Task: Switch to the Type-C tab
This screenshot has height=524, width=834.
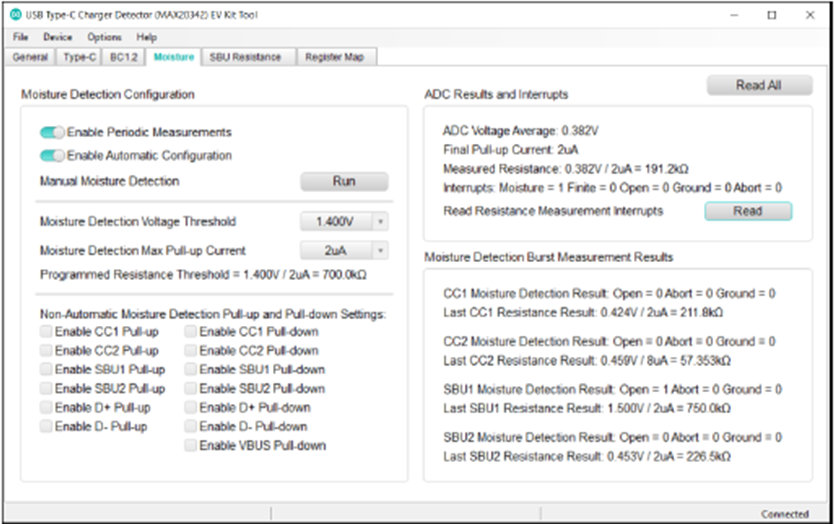Action: (x=80, y=57)
